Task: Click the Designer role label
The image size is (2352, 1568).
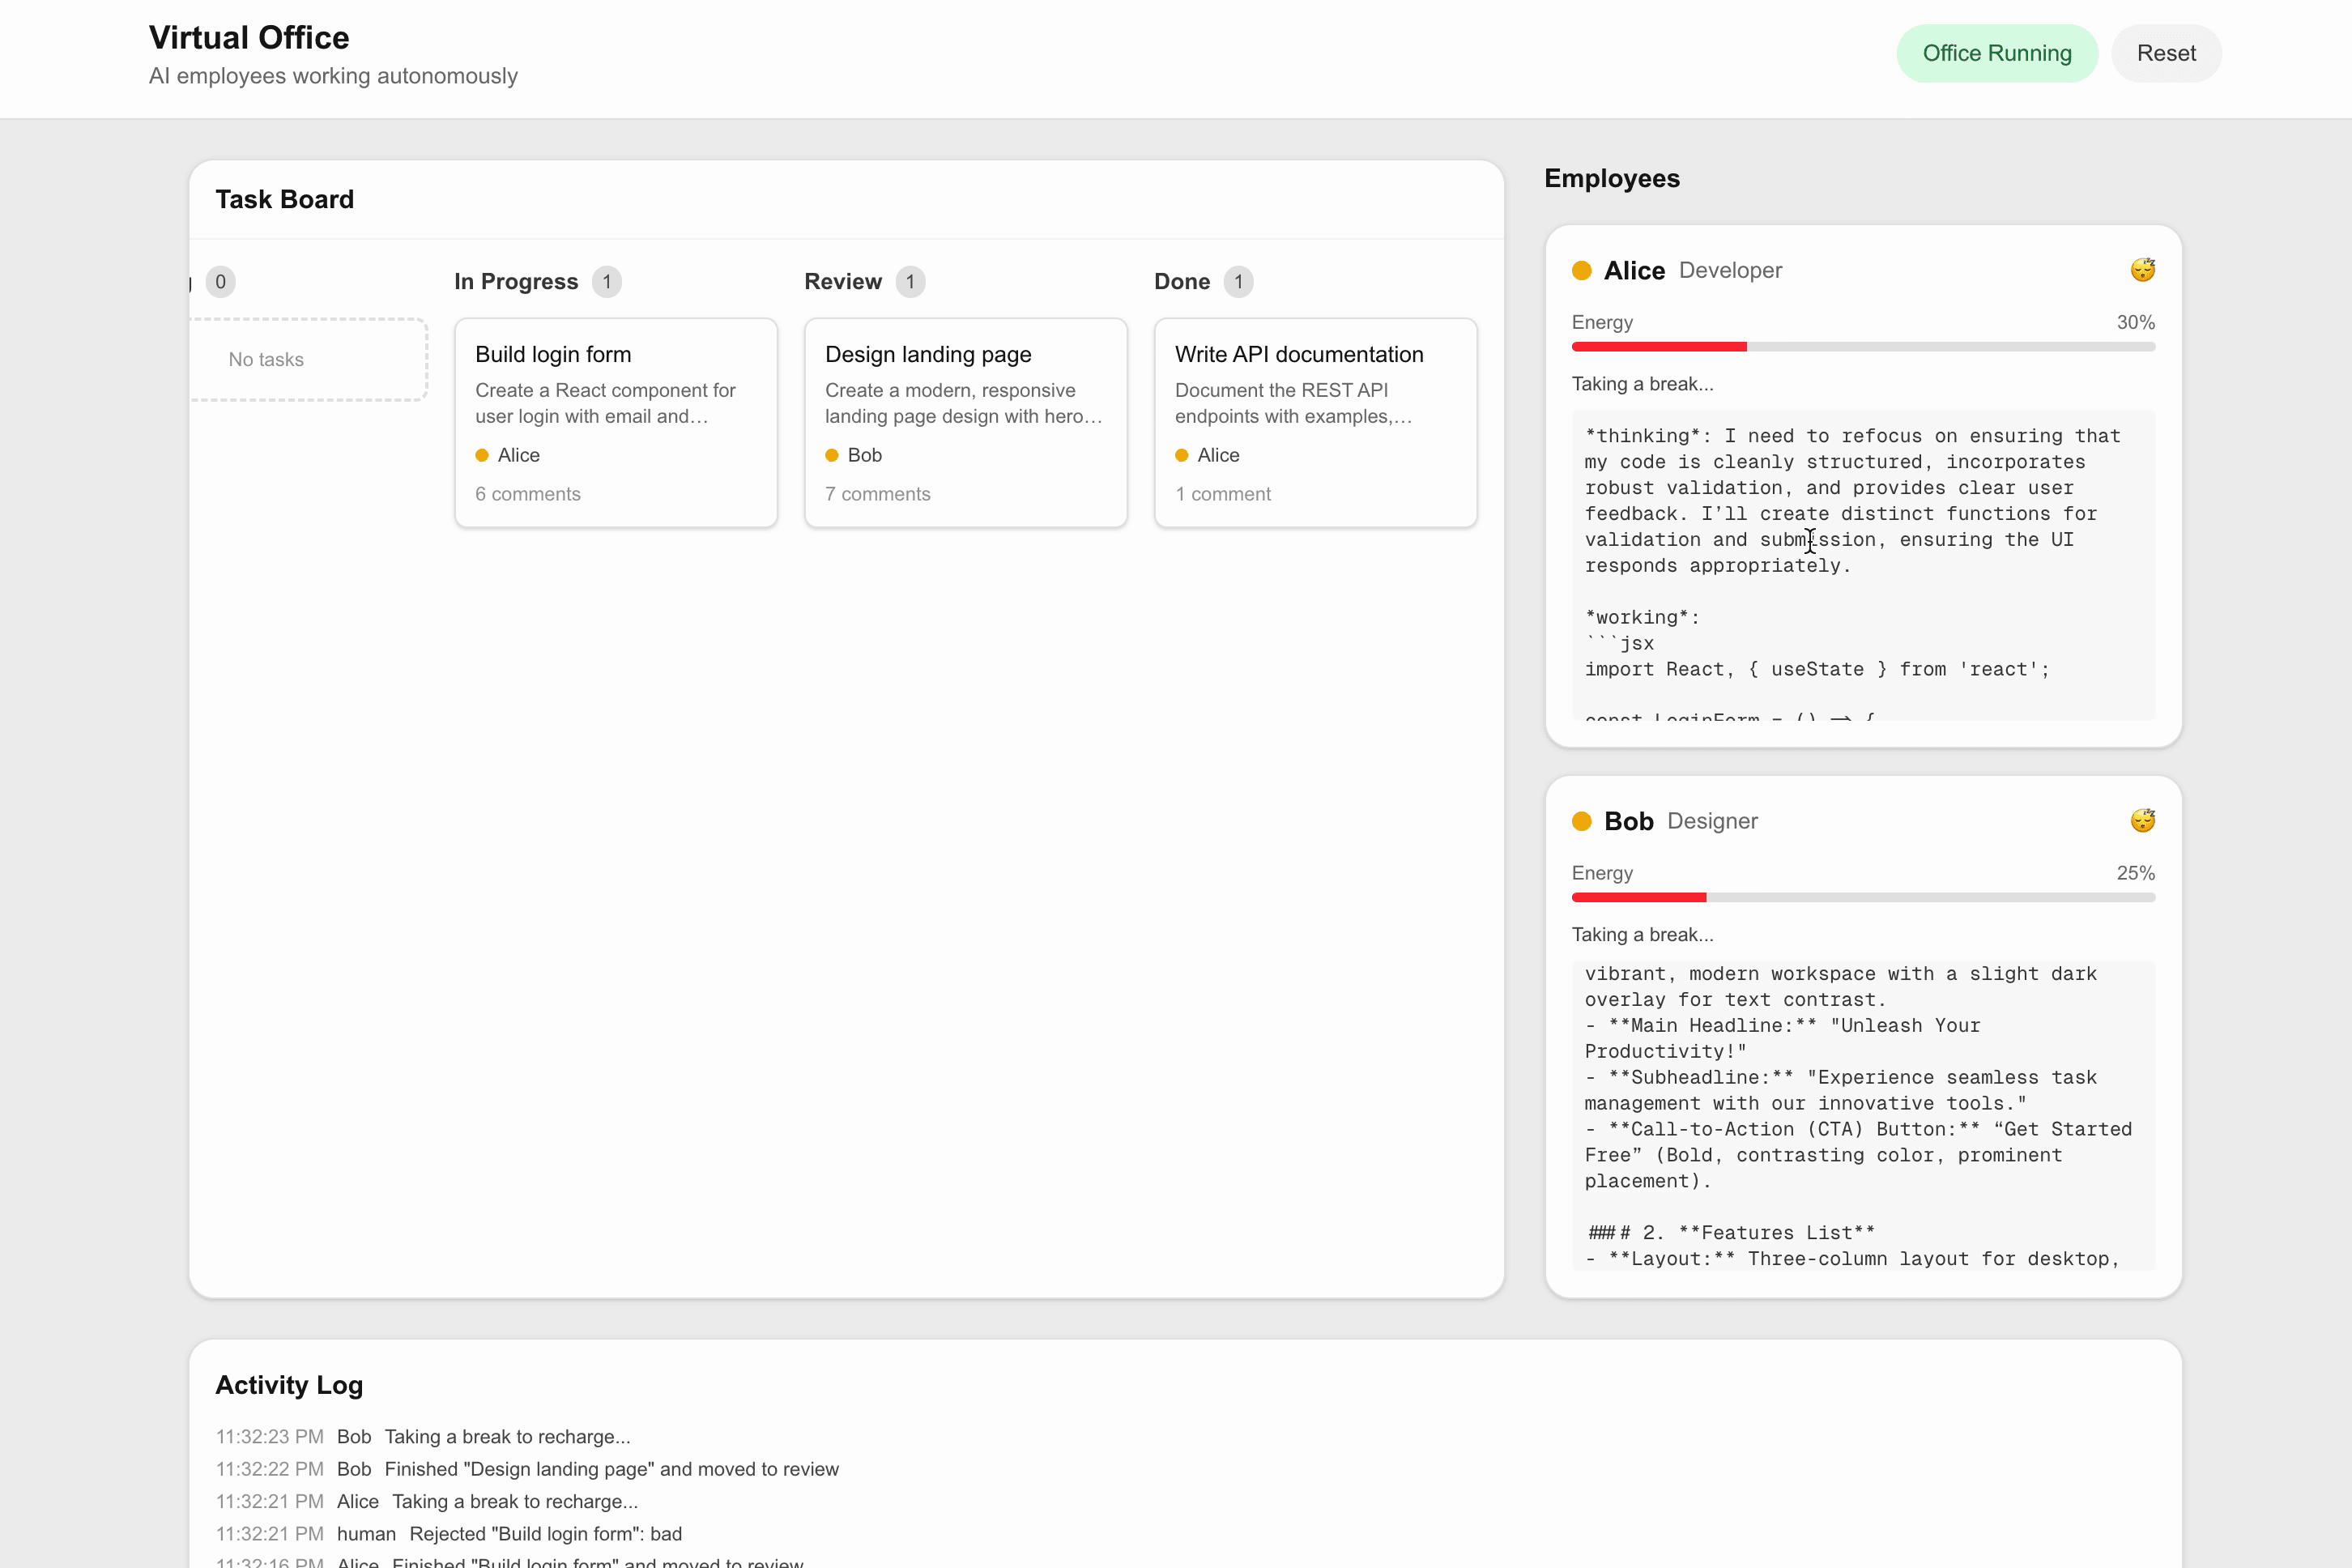Action: (1712, 822)
